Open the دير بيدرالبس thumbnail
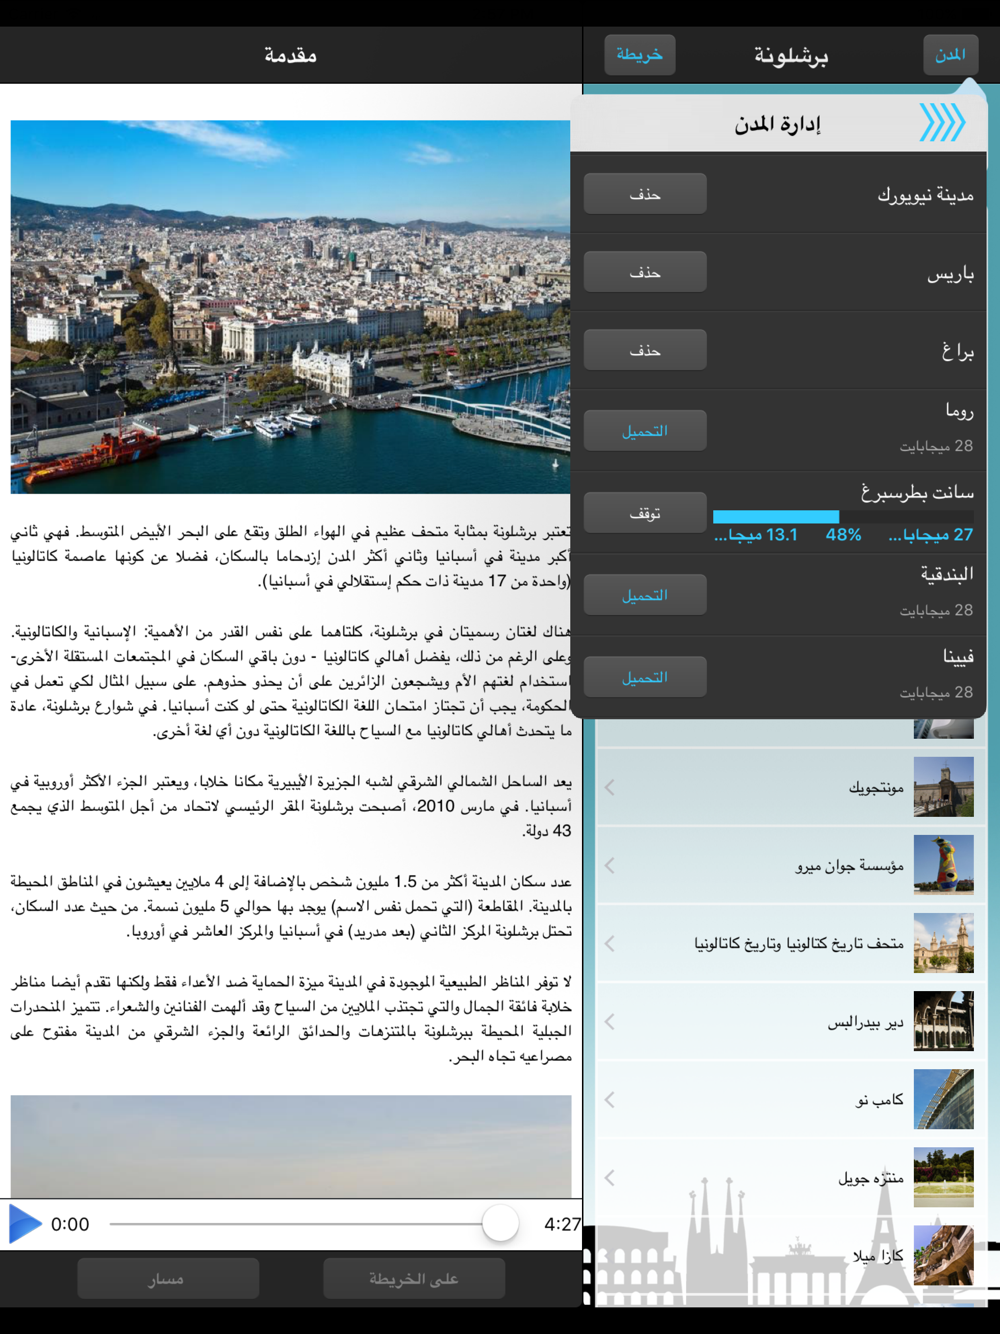 (943, 1021)
